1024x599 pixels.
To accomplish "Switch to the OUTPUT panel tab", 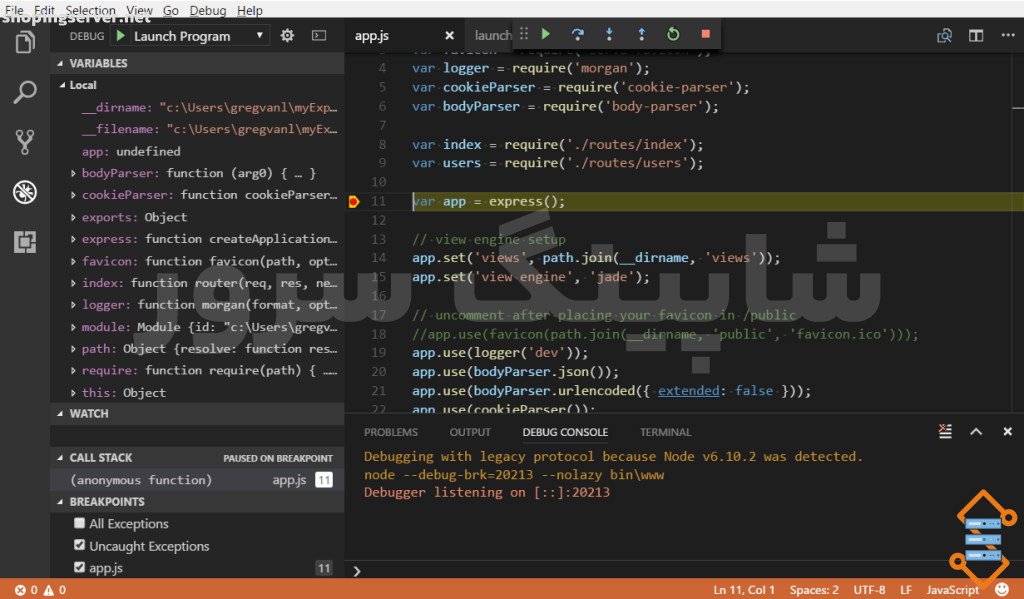I will coord(470,432).
